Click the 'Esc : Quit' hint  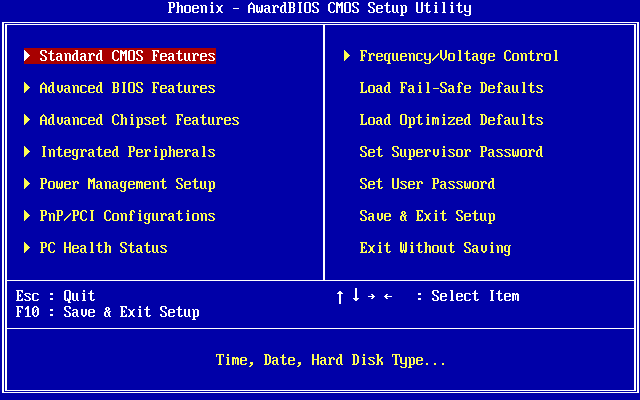click(56, 296)
